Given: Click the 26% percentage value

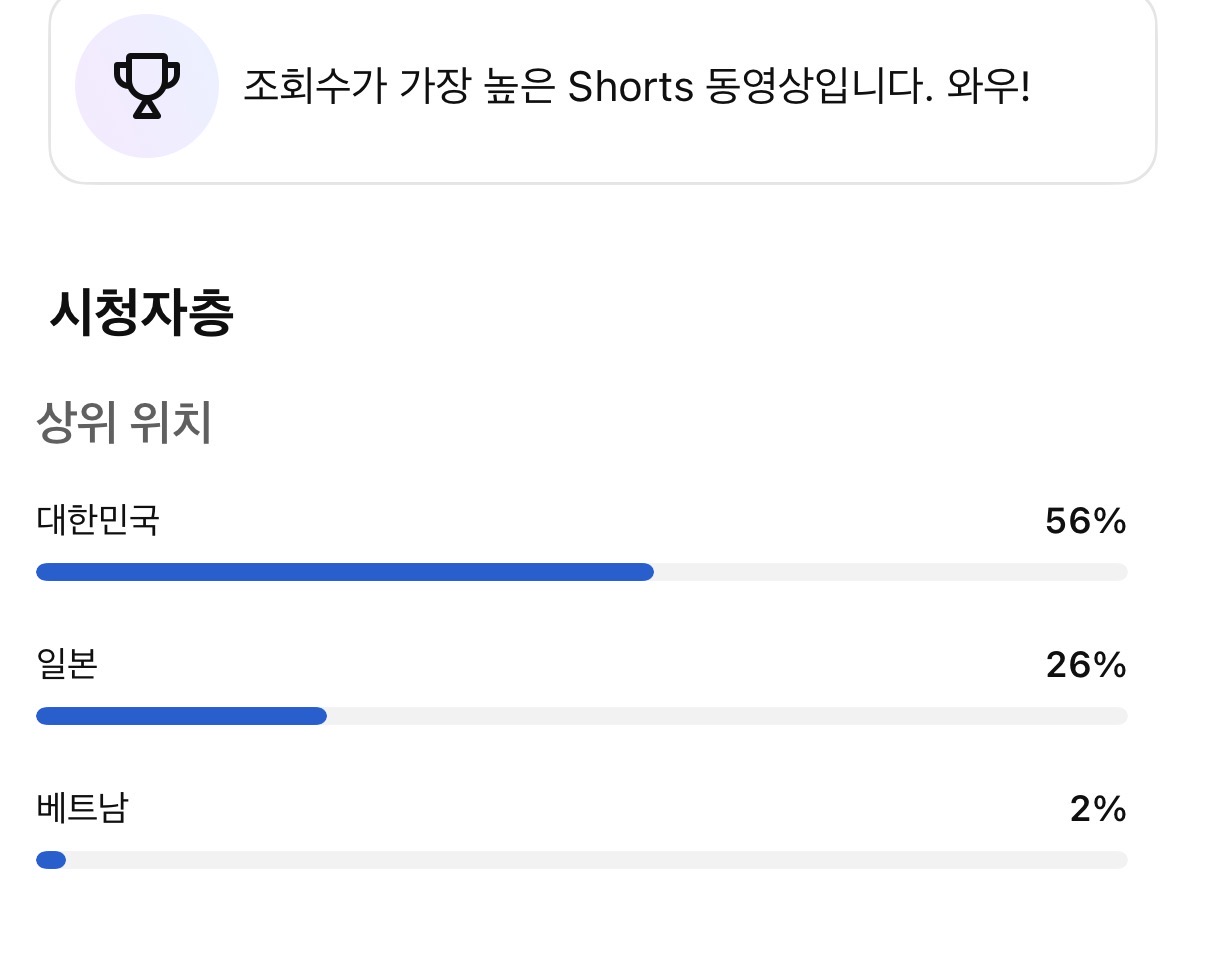Looking at the screenshot, I should (1085, 665).
